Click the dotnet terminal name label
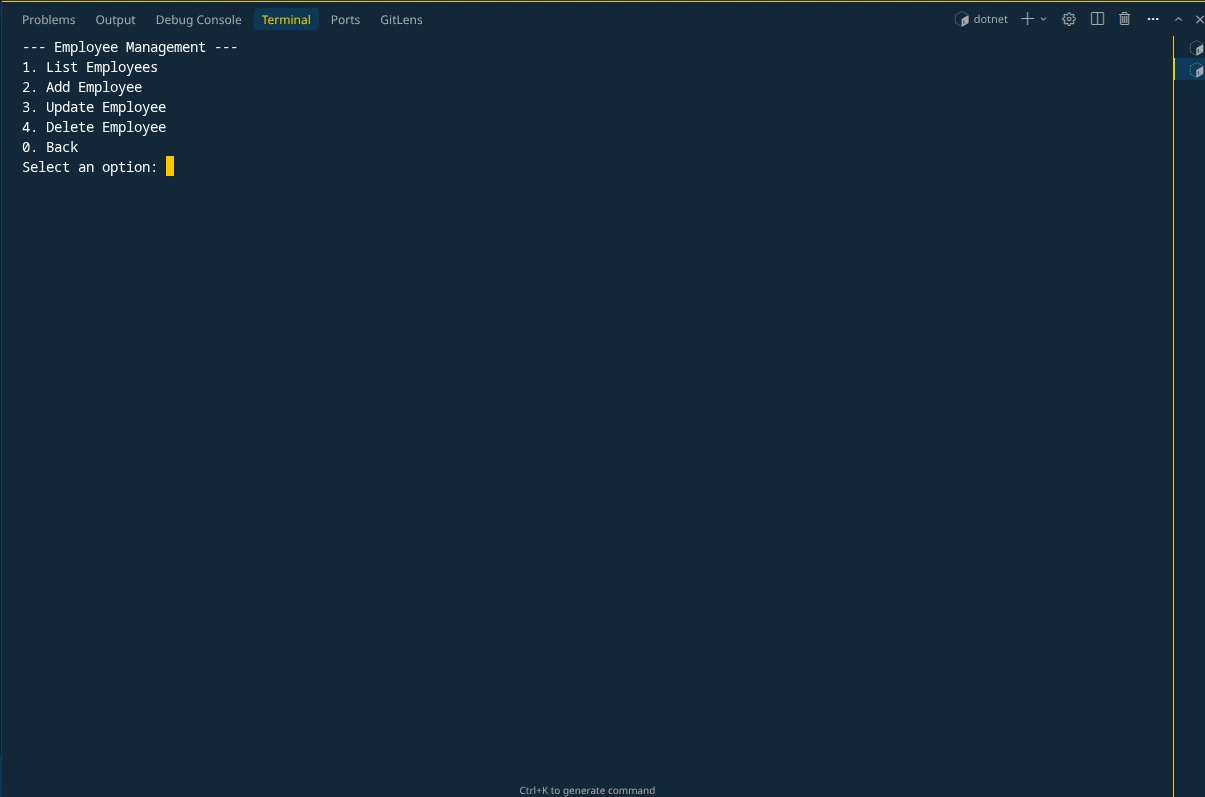This screenshot has width=1205, height=797. tap(989, 18)
